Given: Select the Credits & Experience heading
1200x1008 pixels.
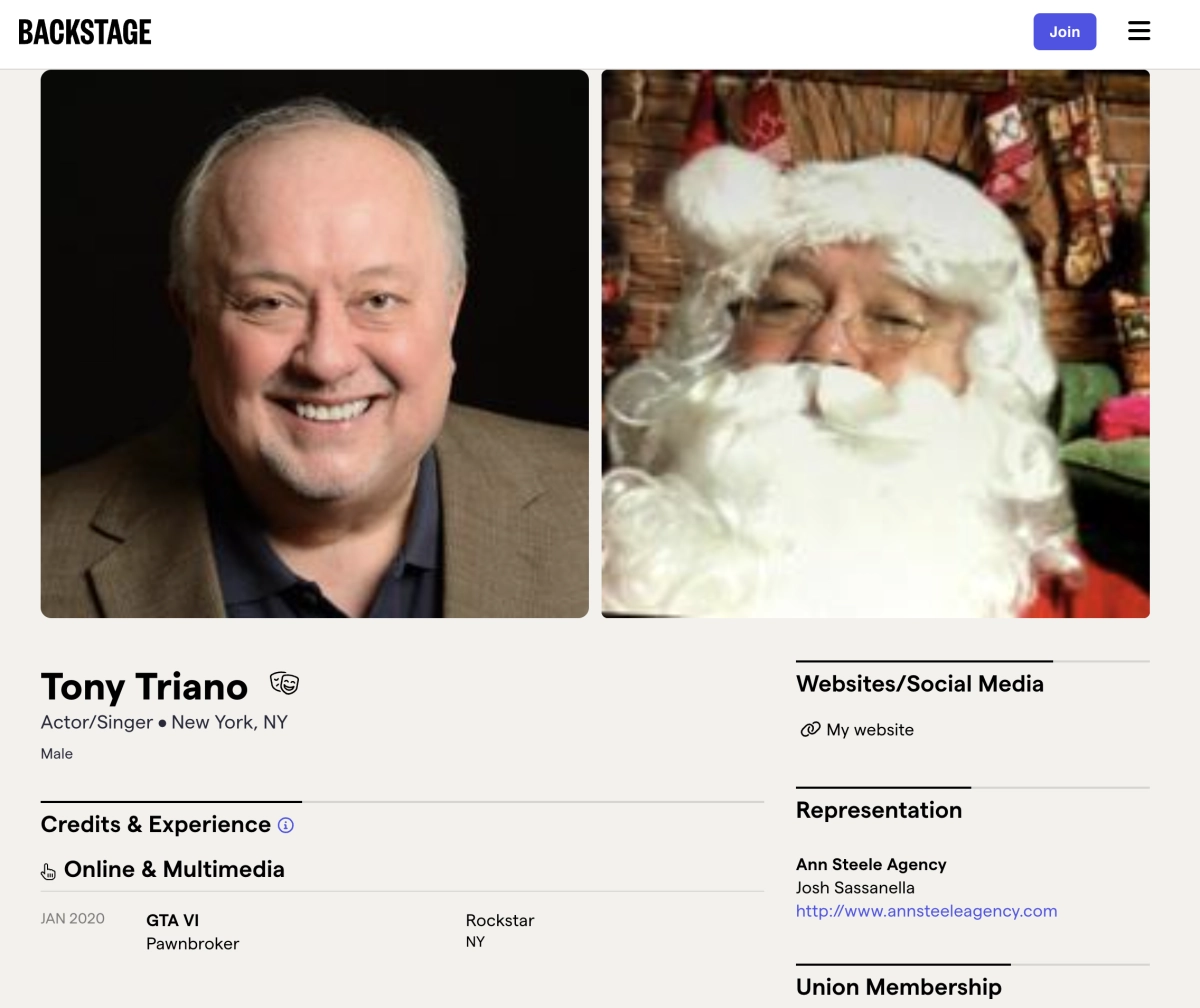Looking at the screenshot, I should [155, 825].
